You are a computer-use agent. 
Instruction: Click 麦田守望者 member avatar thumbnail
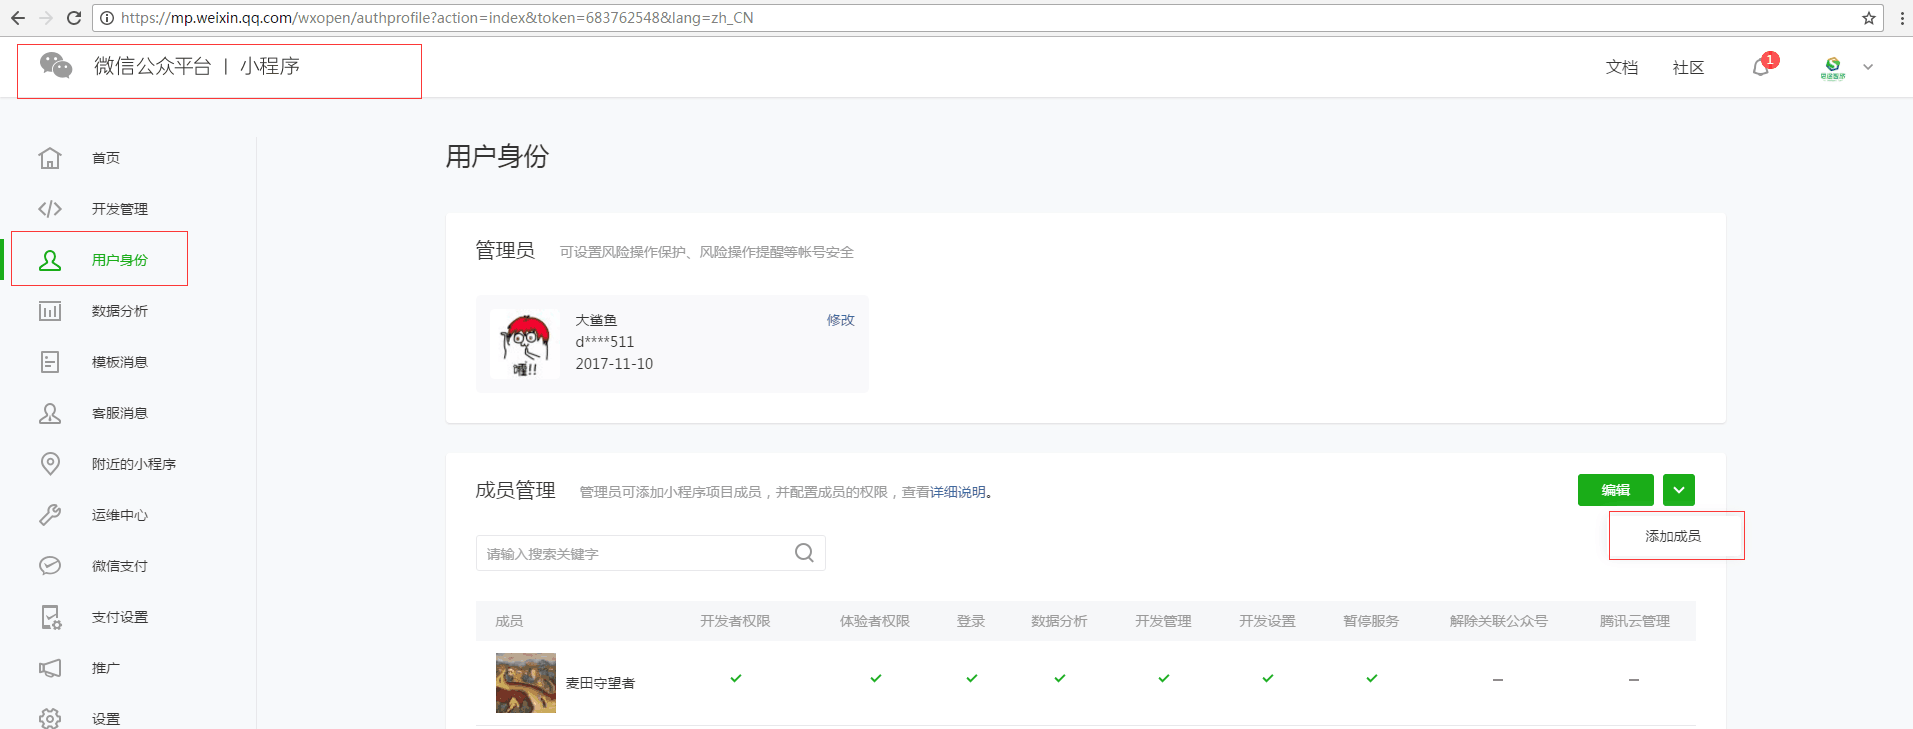526,683
